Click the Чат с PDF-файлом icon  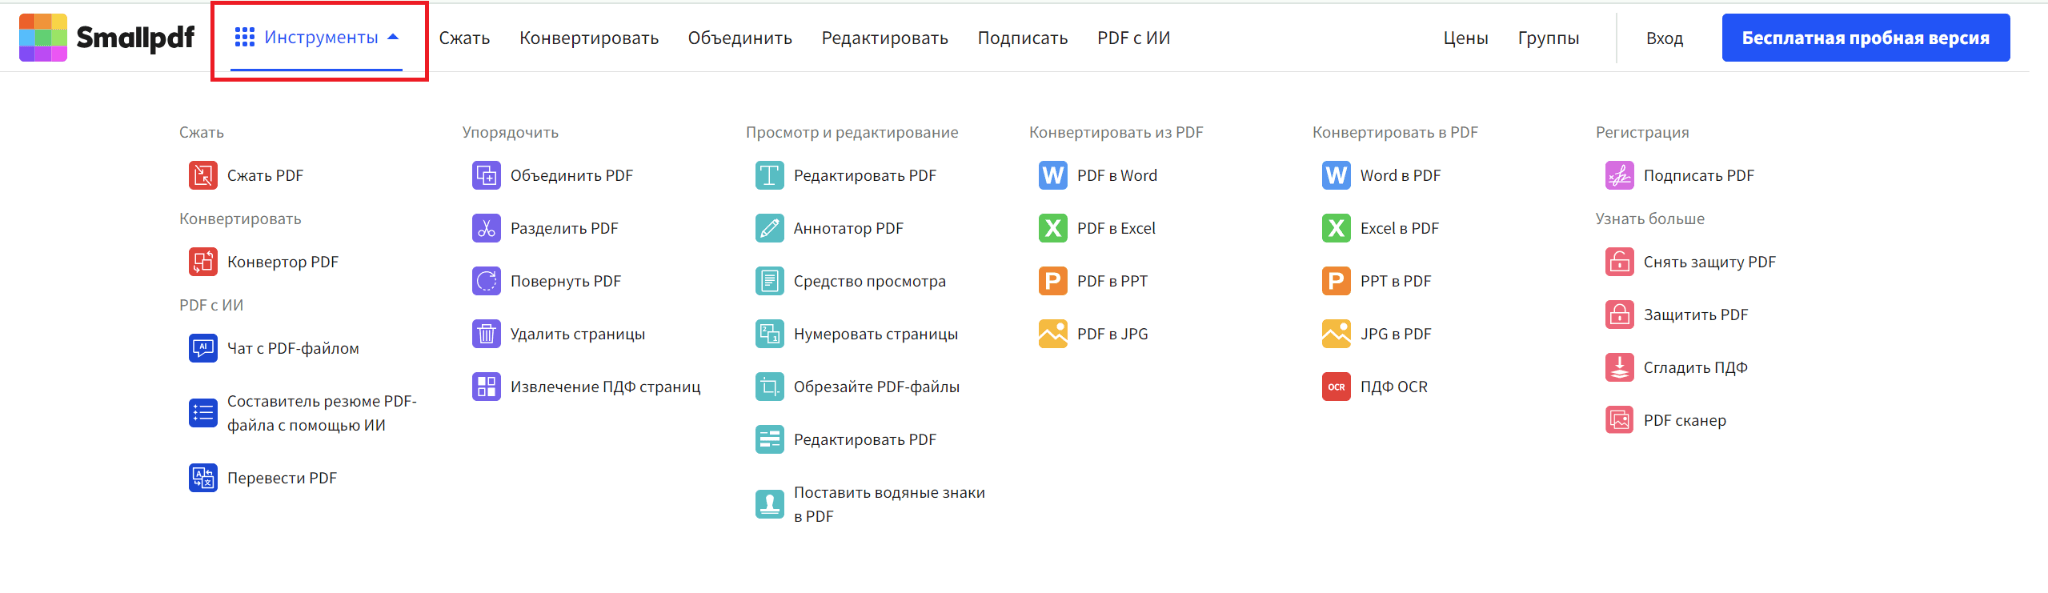pos(204,347)
